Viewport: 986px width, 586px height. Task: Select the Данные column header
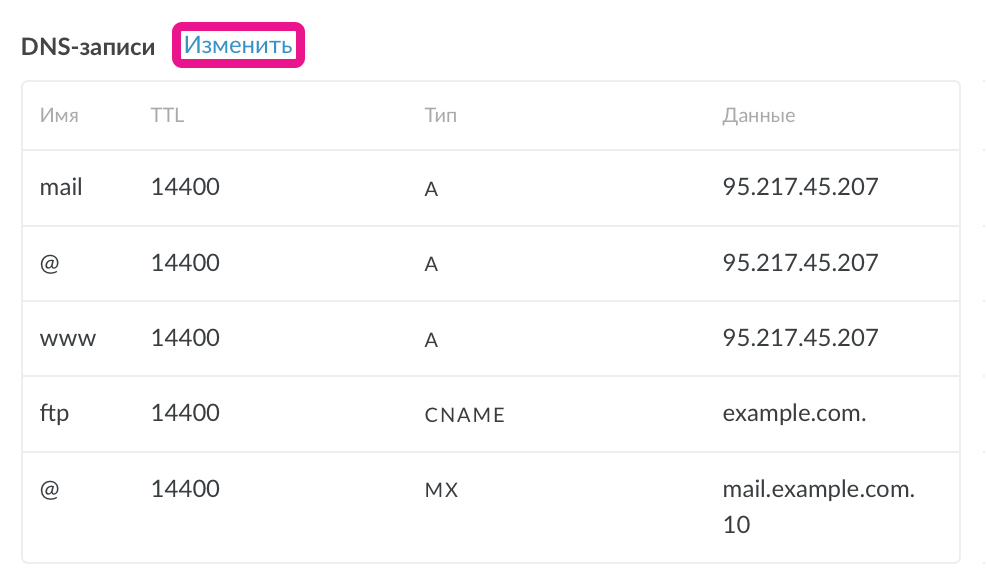(758, 115)
